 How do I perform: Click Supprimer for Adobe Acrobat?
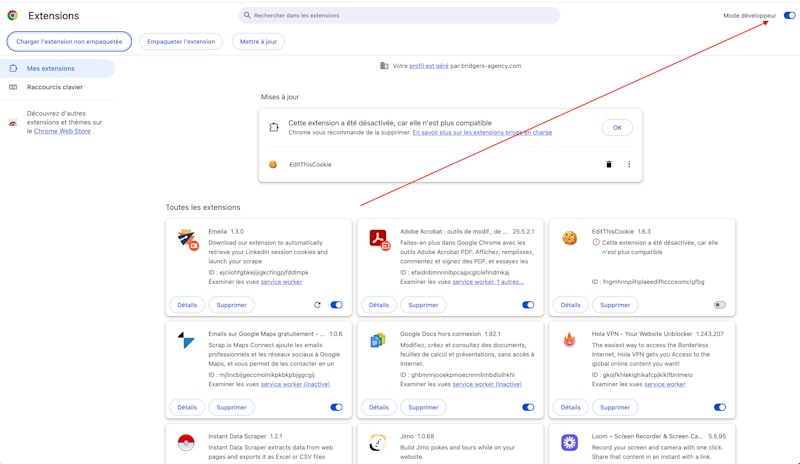pyautogui.click(x=423, y=305)
